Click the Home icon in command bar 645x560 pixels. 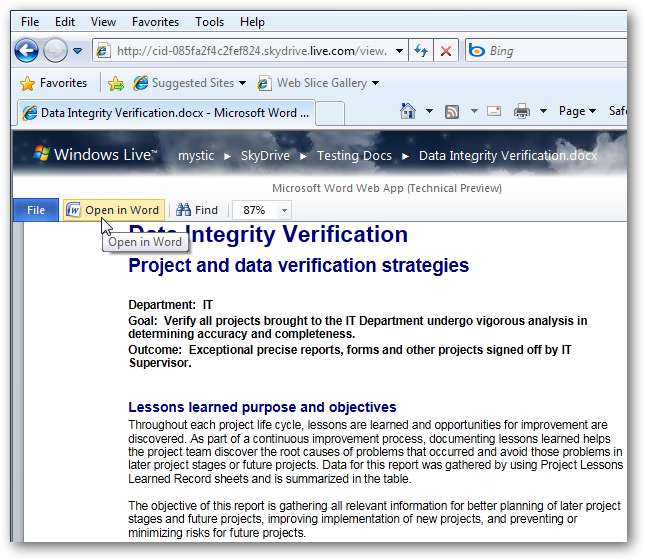[x=408, y=111]
